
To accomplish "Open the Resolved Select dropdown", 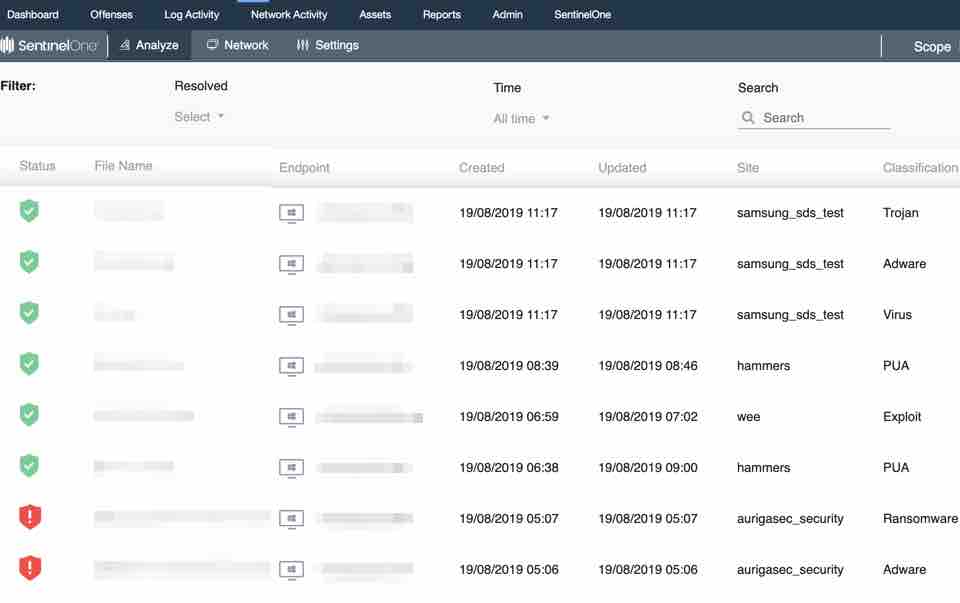I will pos(199,117).
